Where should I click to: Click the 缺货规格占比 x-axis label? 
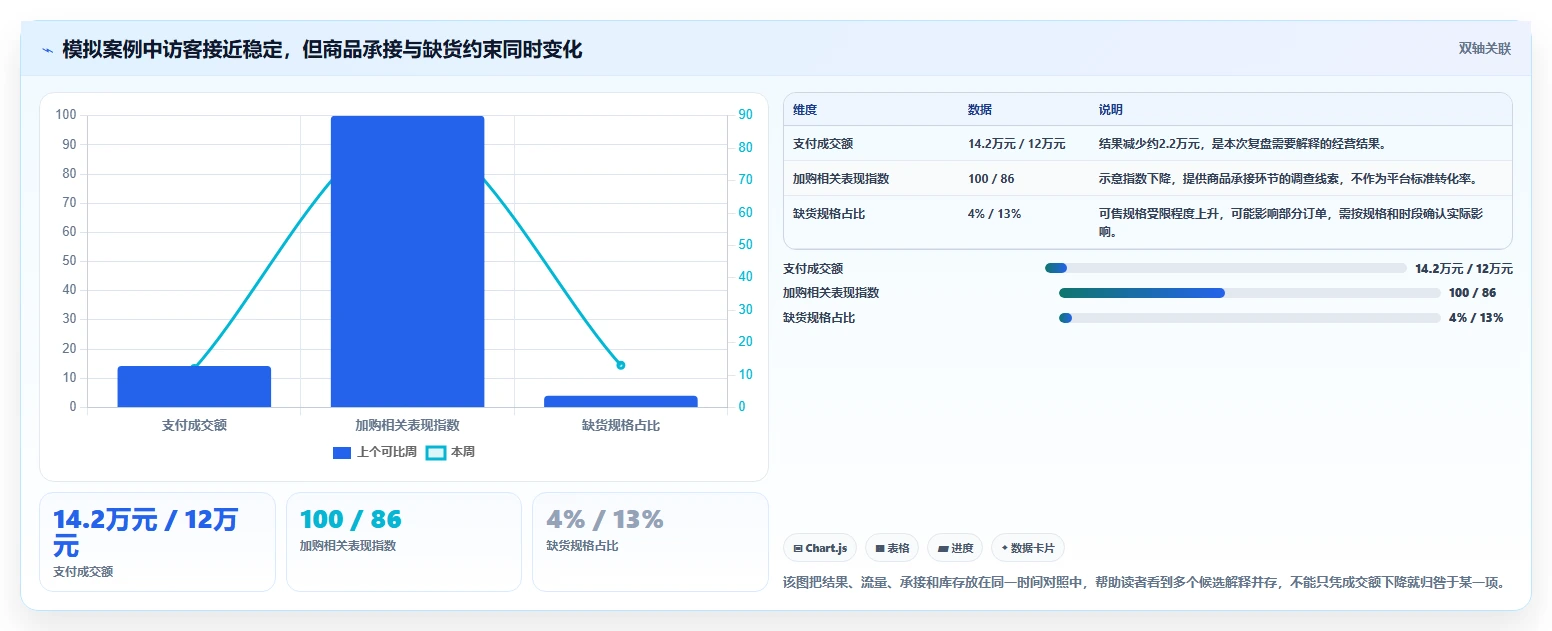620,425
